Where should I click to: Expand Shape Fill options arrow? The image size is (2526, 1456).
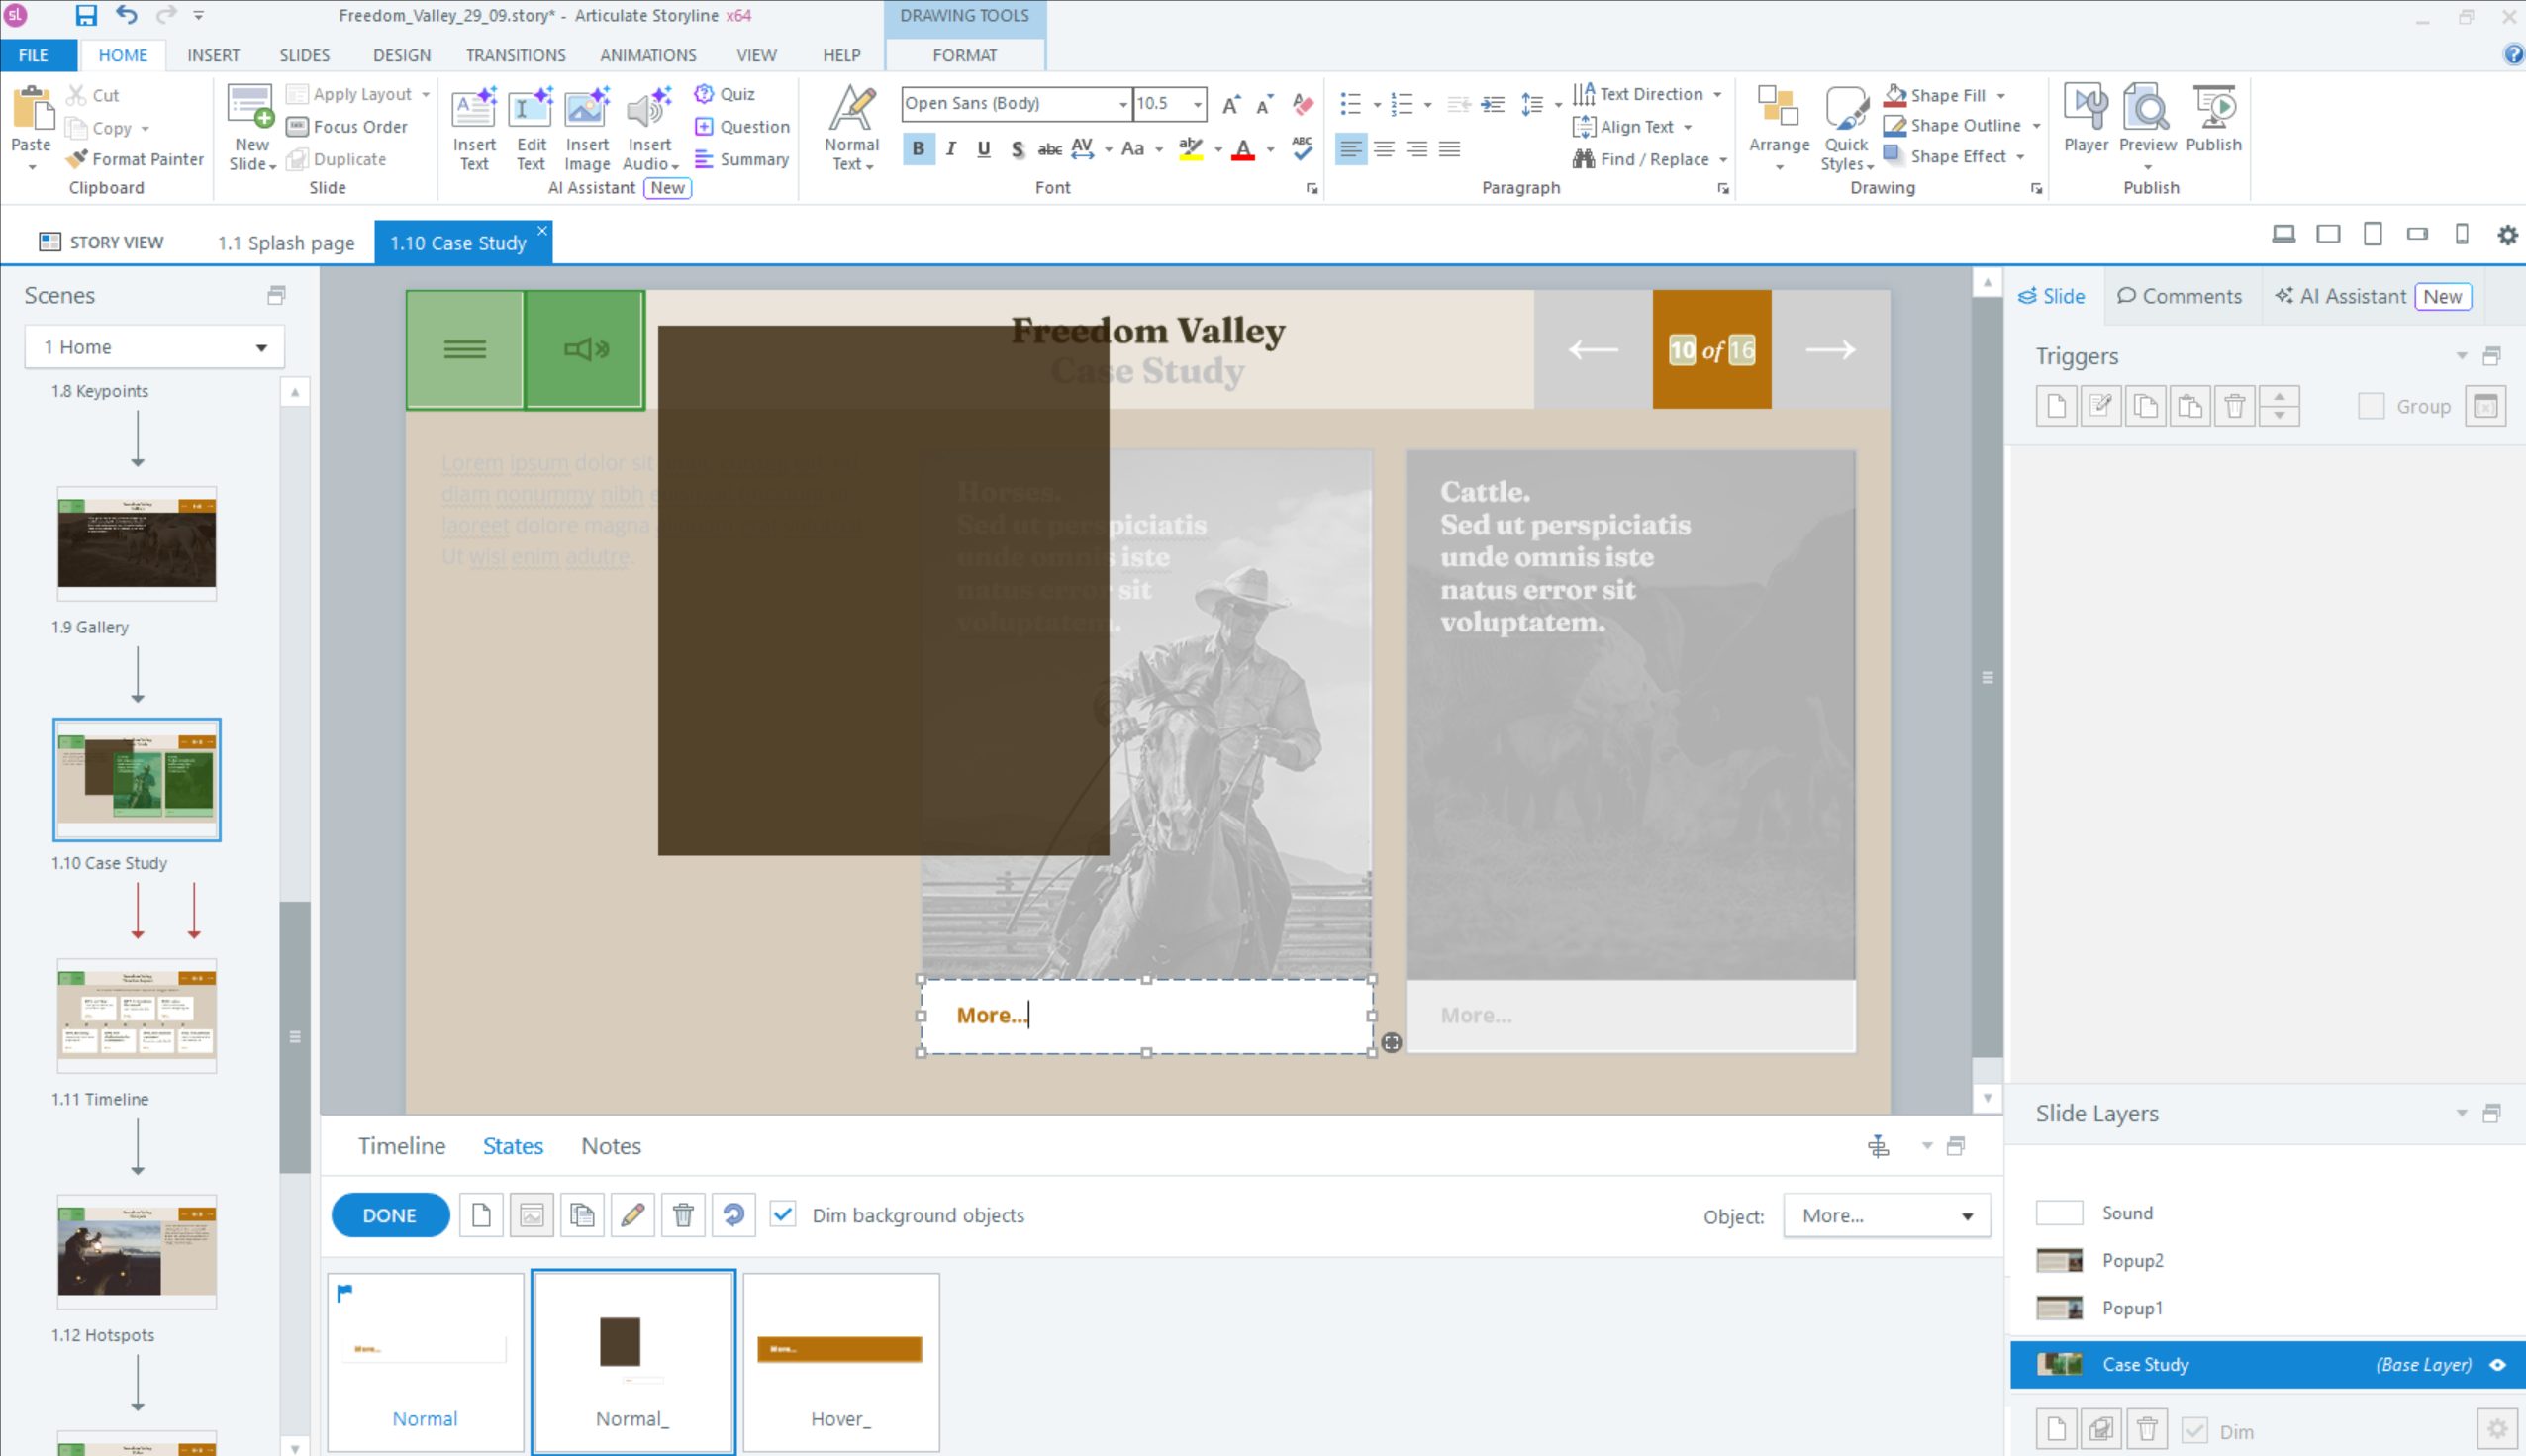point(2001,96)
